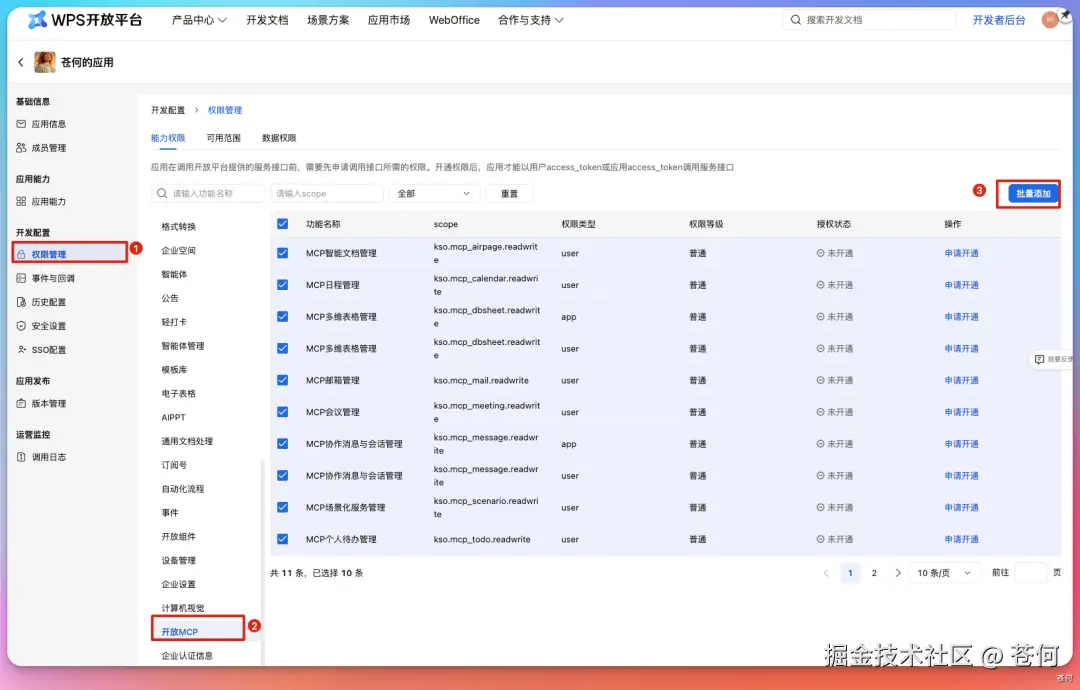This screenshot has width=1080, height=690.
Task: Open 开发文档 in top navigation
Action: (x=267, y=20)
